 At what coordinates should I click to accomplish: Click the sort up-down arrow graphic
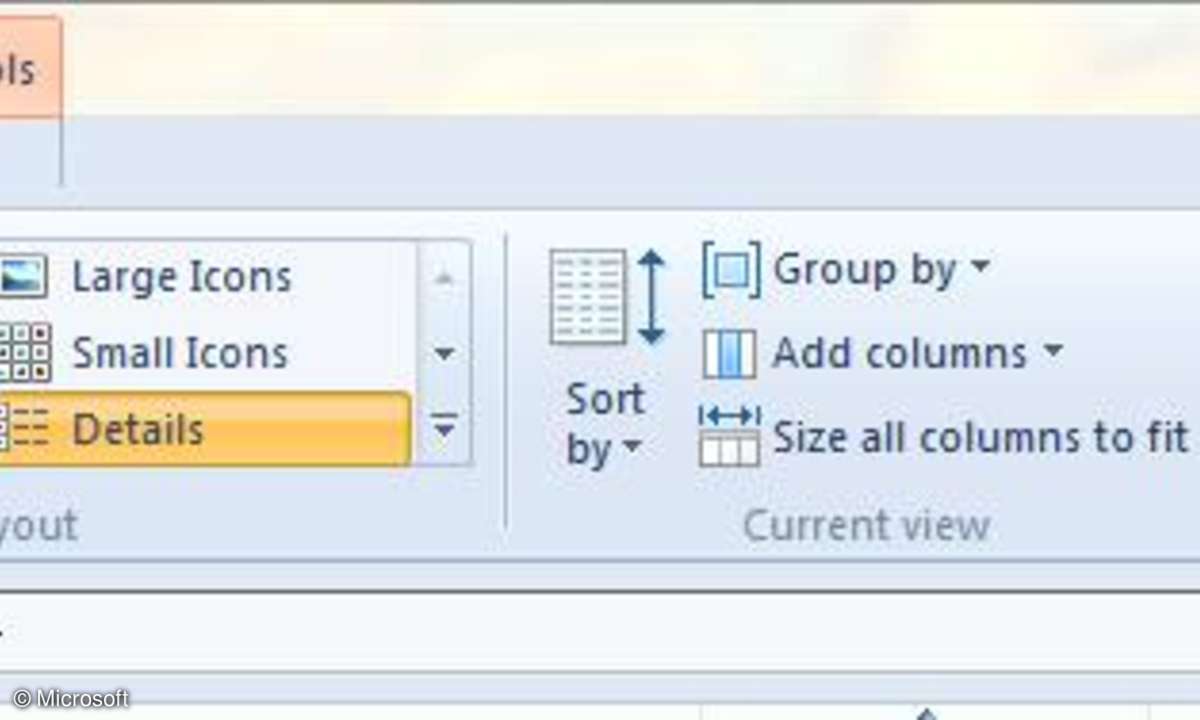(651, 297)
